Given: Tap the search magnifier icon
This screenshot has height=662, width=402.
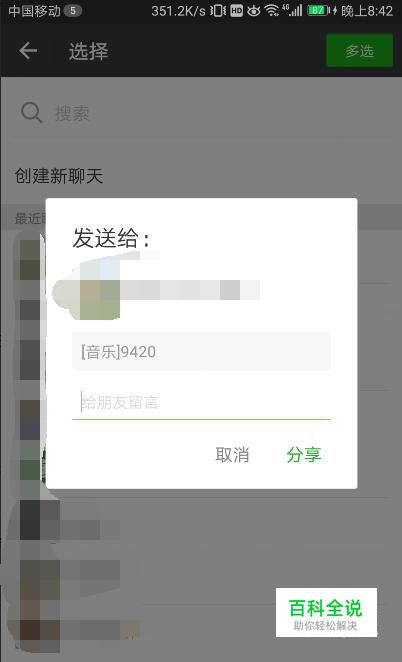Looking at the screenshot, I should coord(32,113).
